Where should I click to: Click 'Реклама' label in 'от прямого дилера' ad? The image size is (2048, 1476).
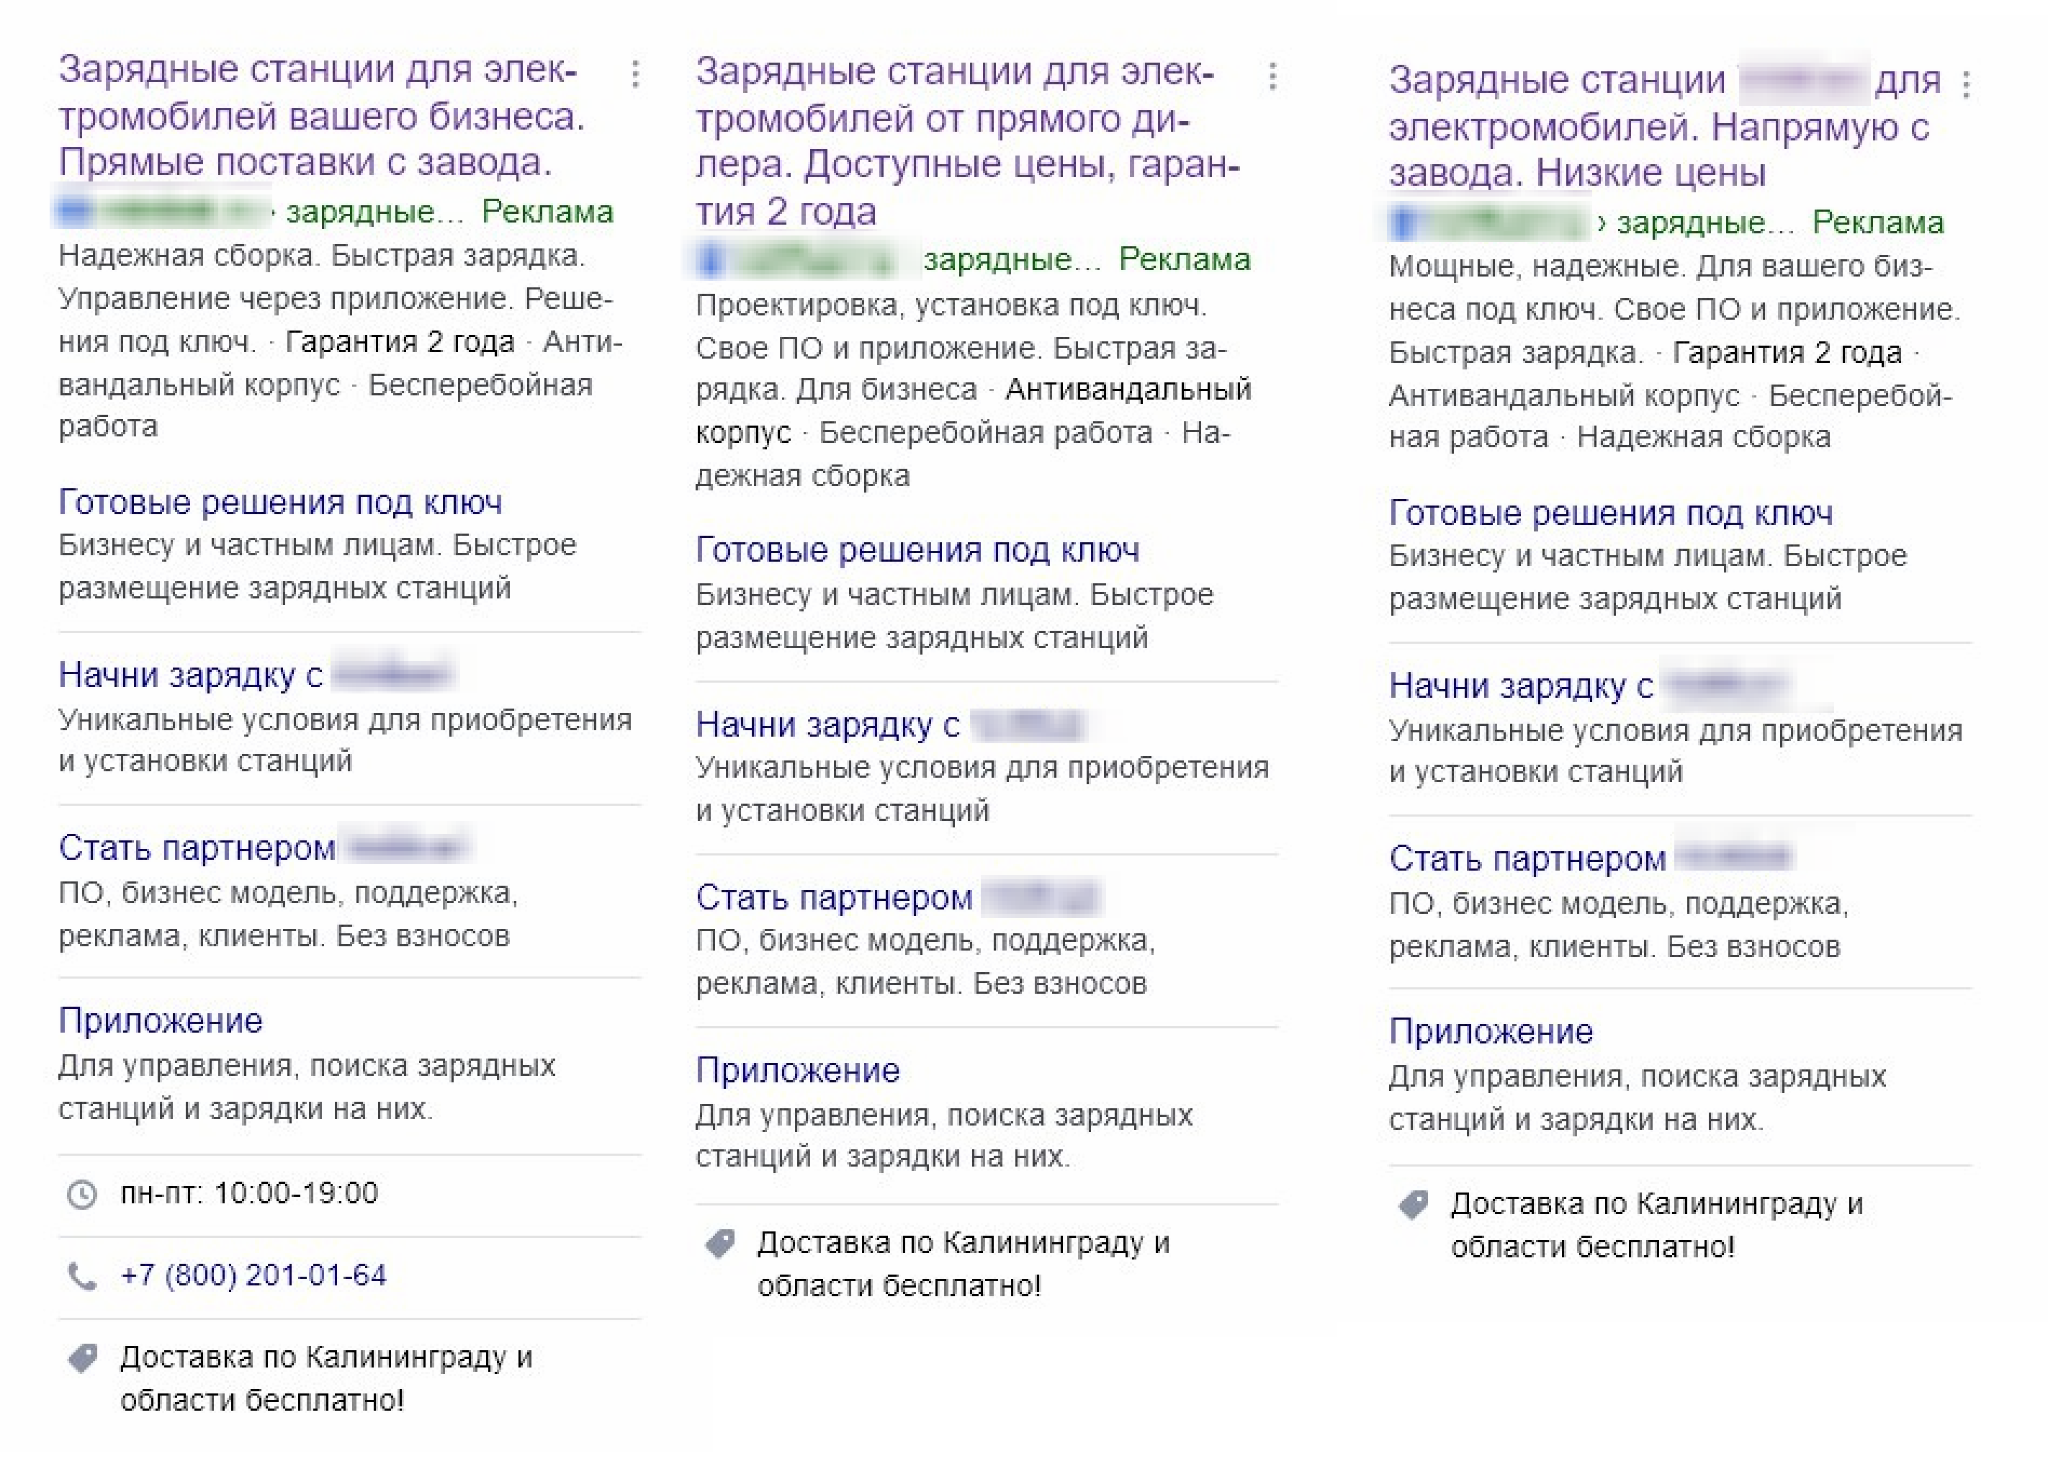pyautogui.click(x=1184, y=260)
